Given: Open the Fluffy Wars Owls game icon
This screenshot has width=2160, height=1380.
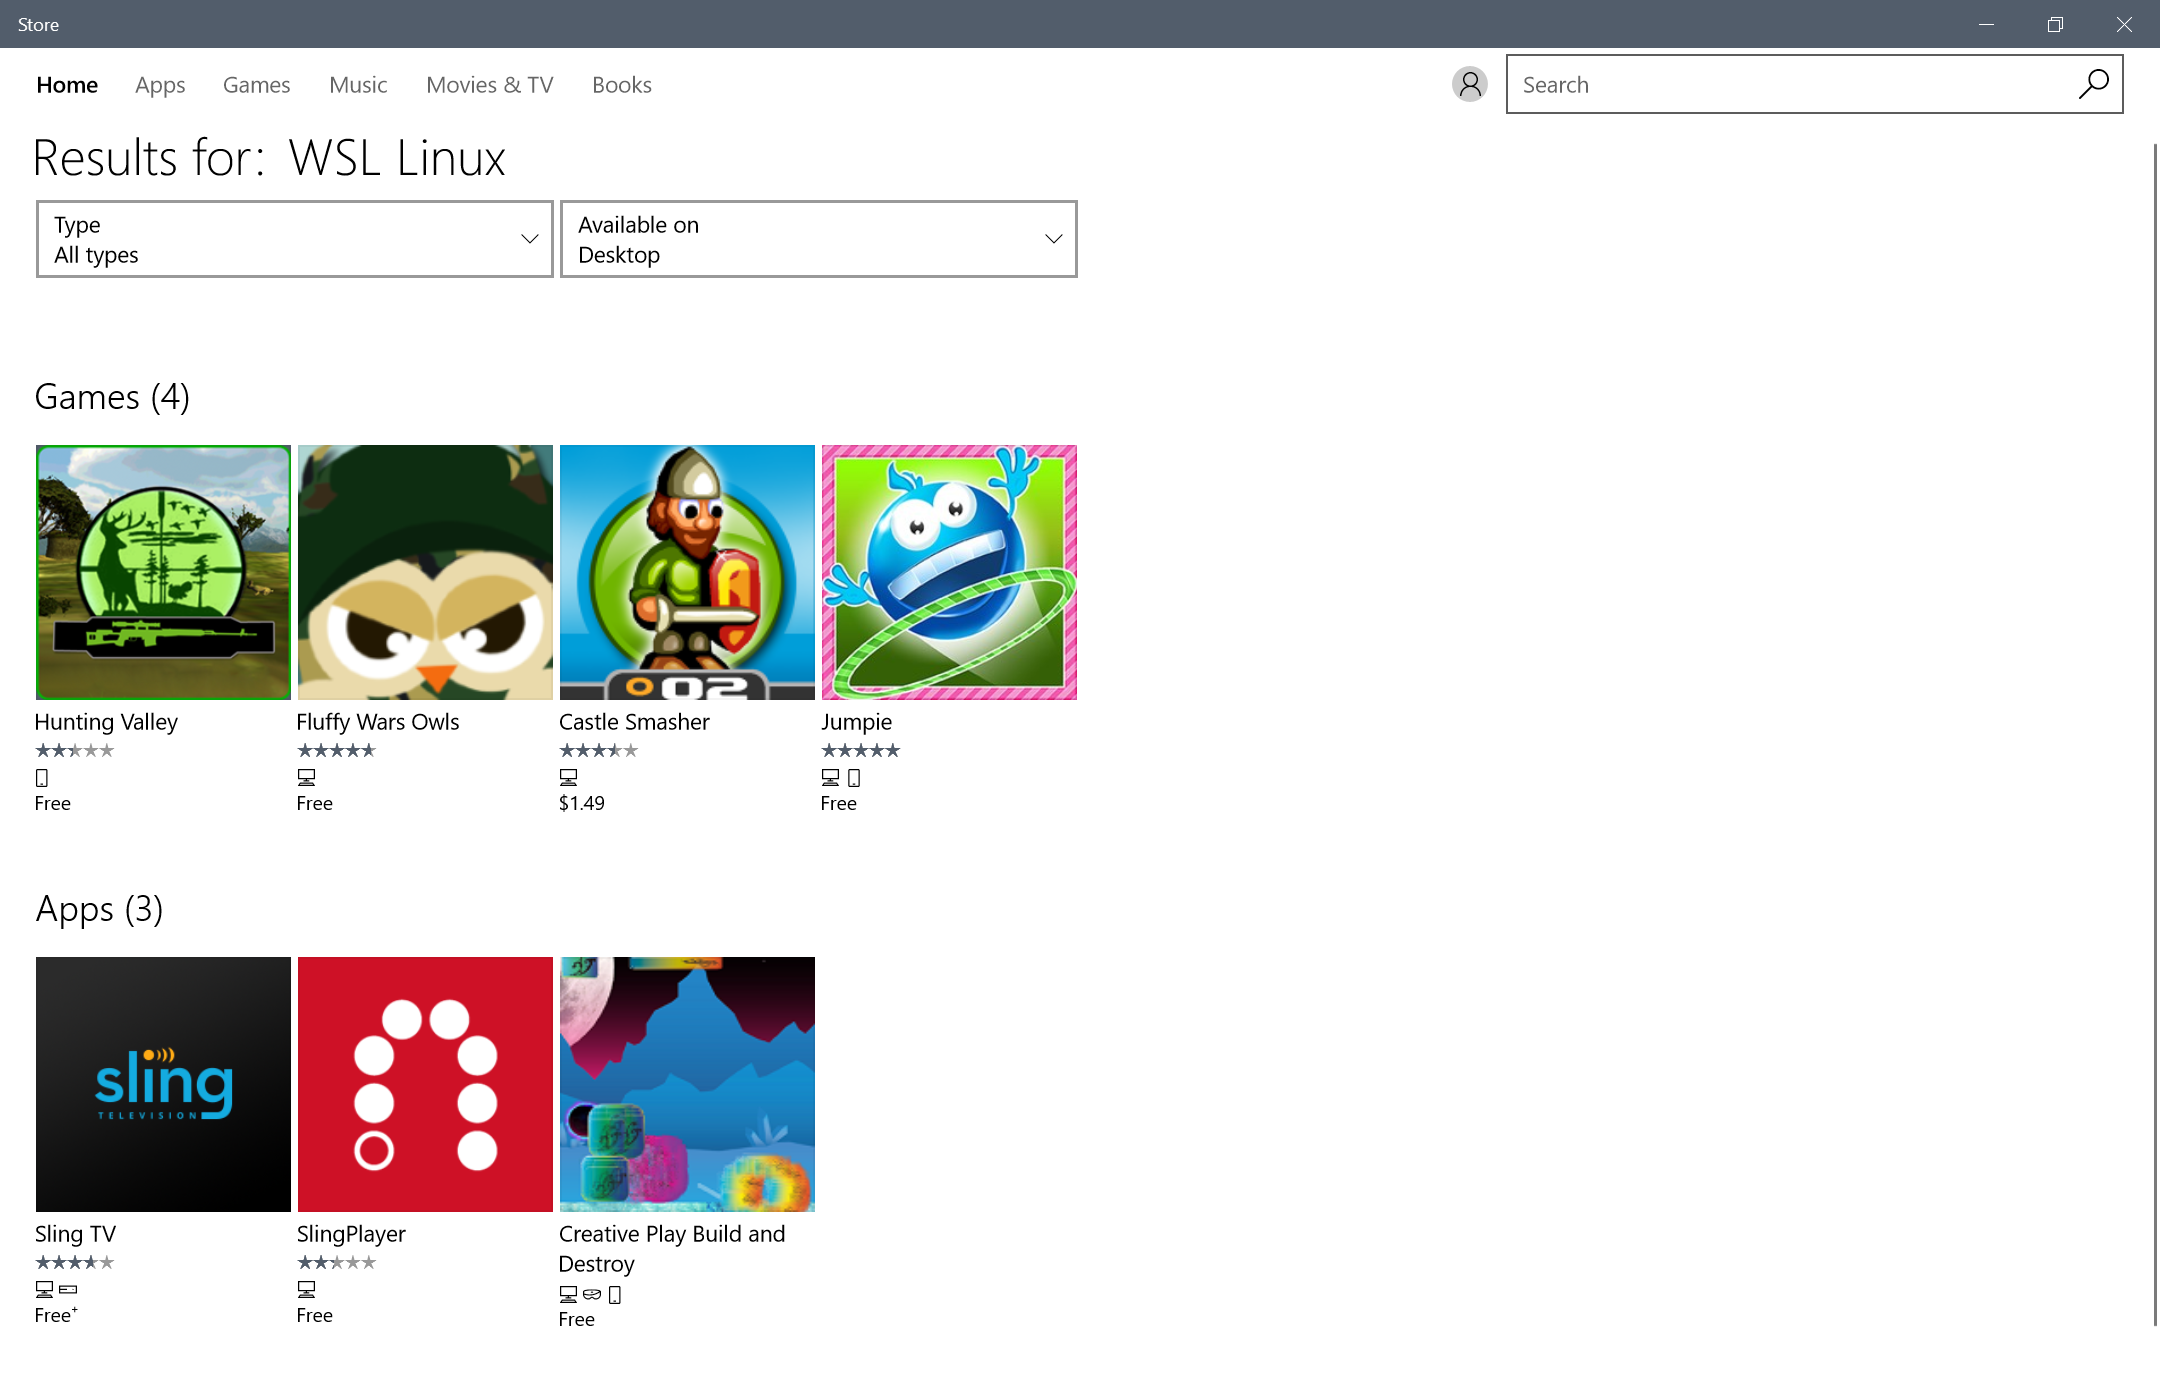Looking at the screenshot, I should click(425, 572).
